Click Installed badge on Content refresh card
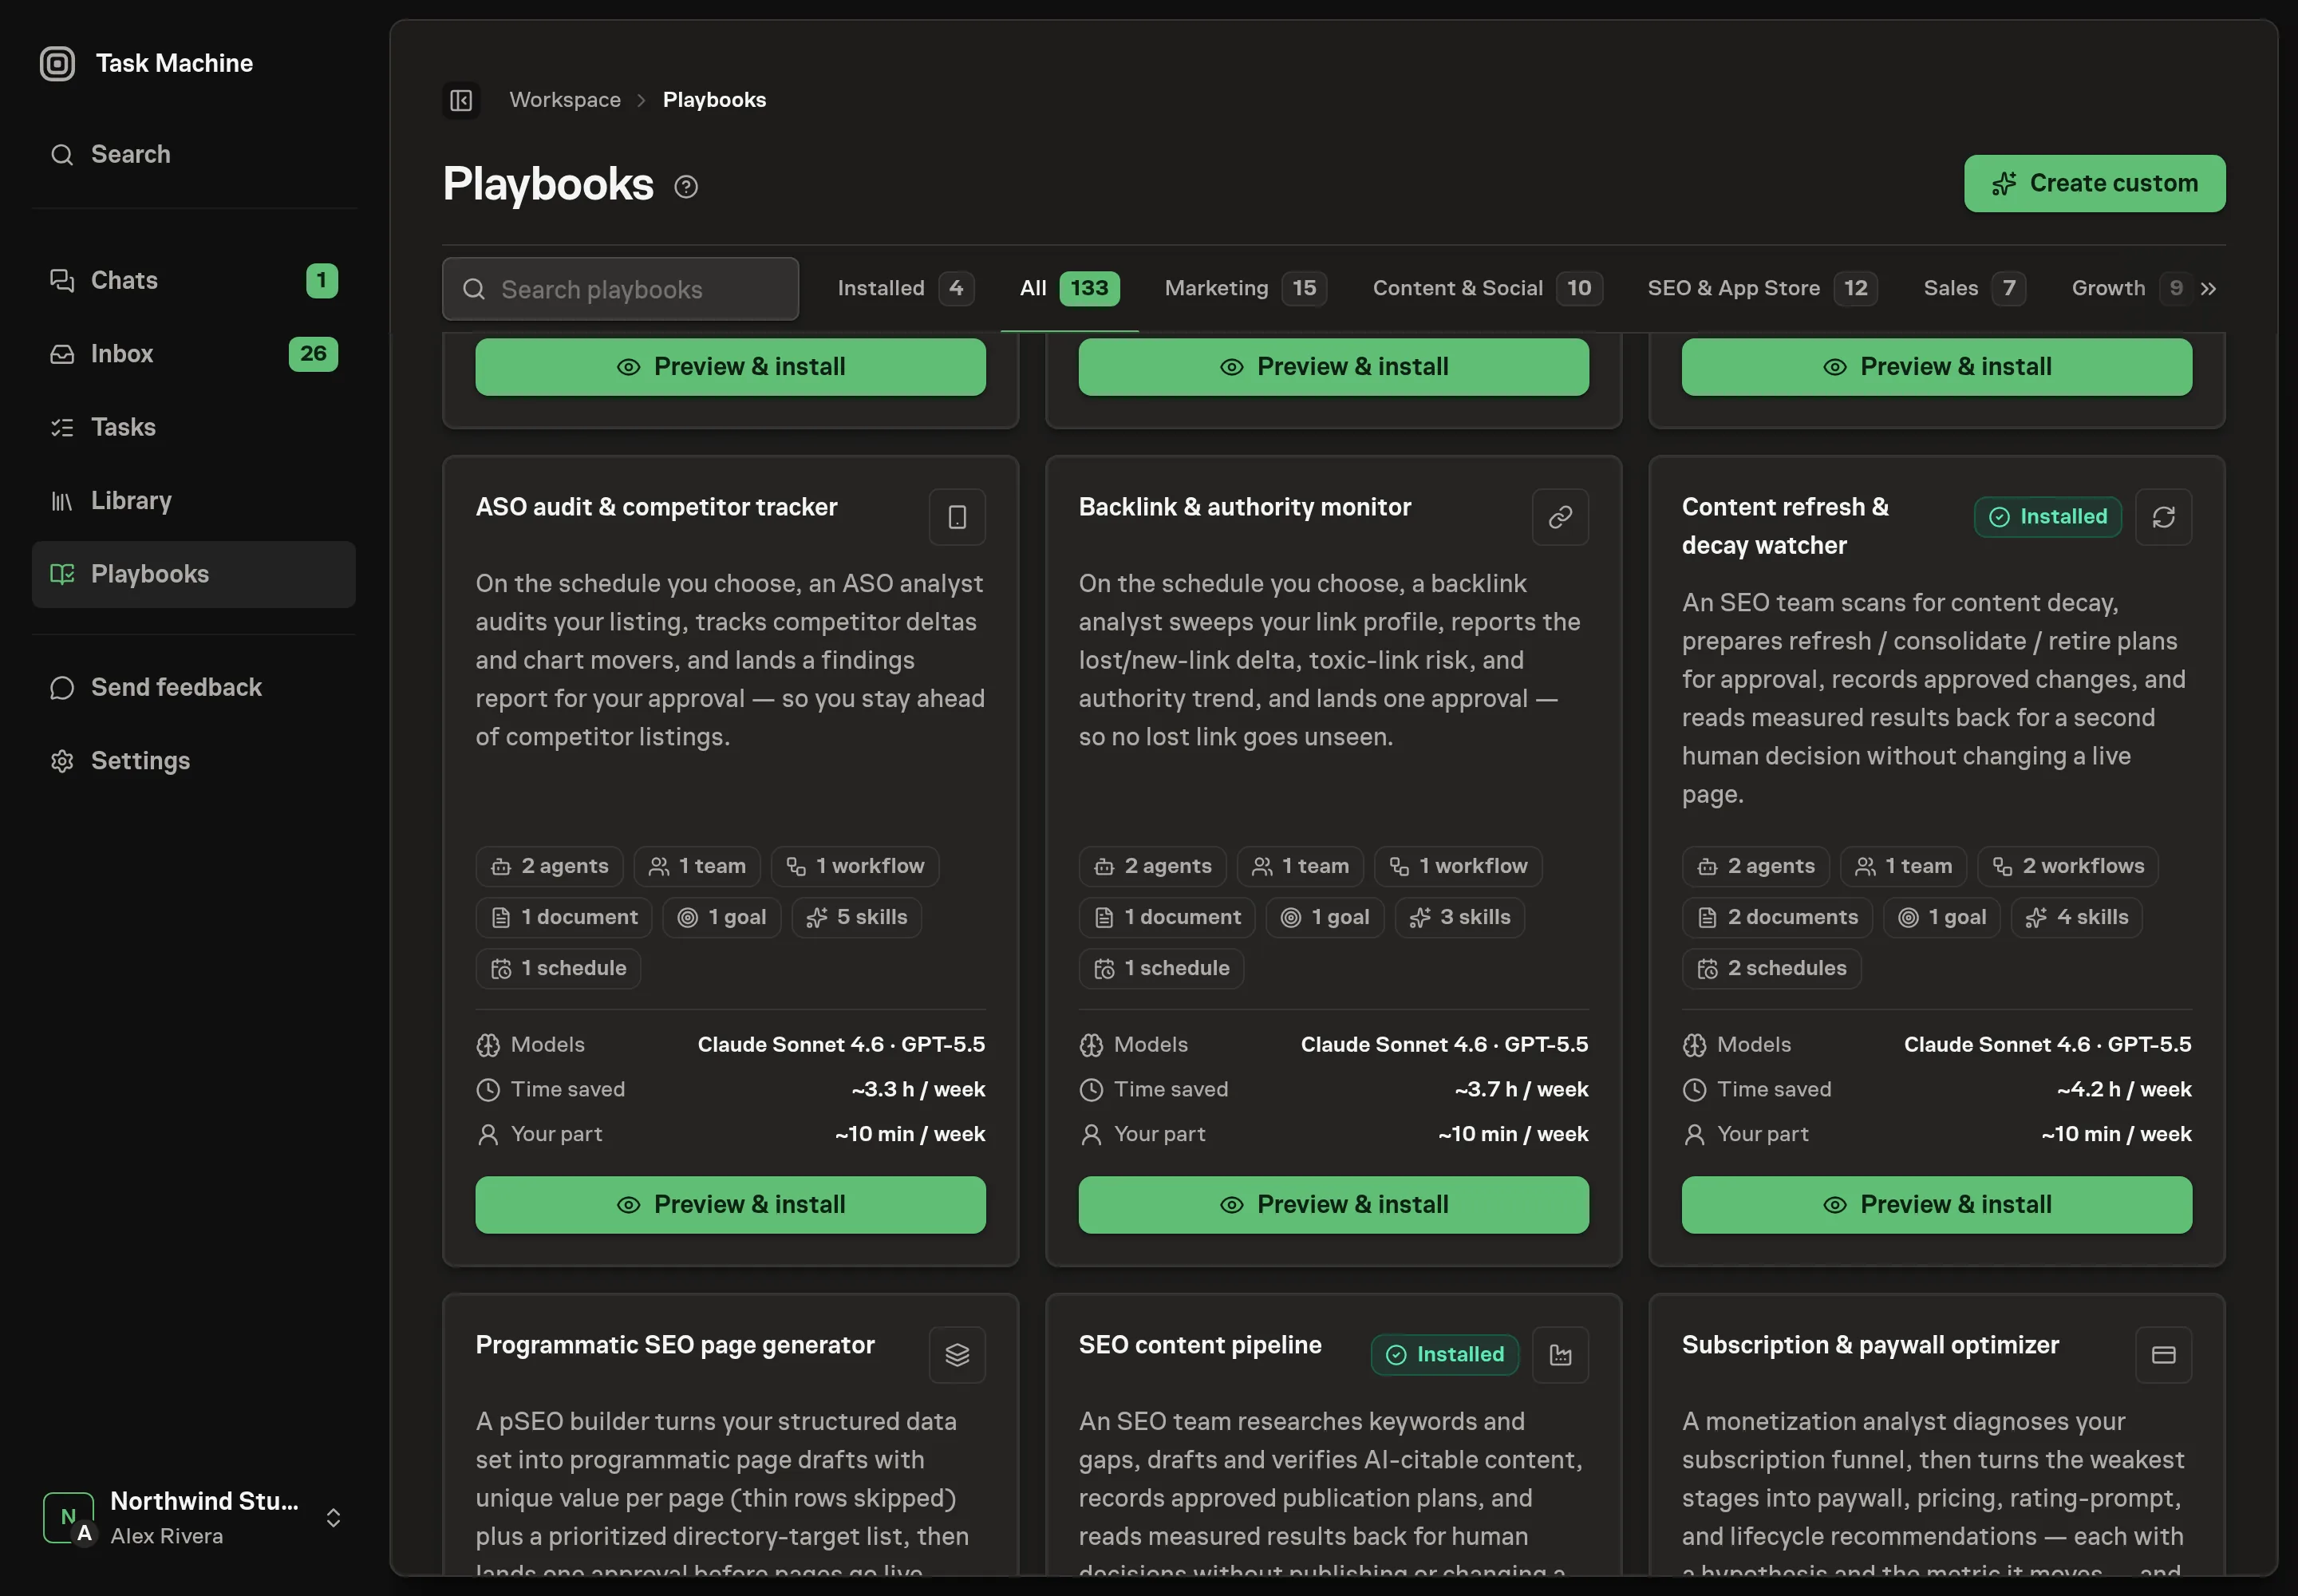Screen dimensions: 2298x1596 [x=2047, y=517]
